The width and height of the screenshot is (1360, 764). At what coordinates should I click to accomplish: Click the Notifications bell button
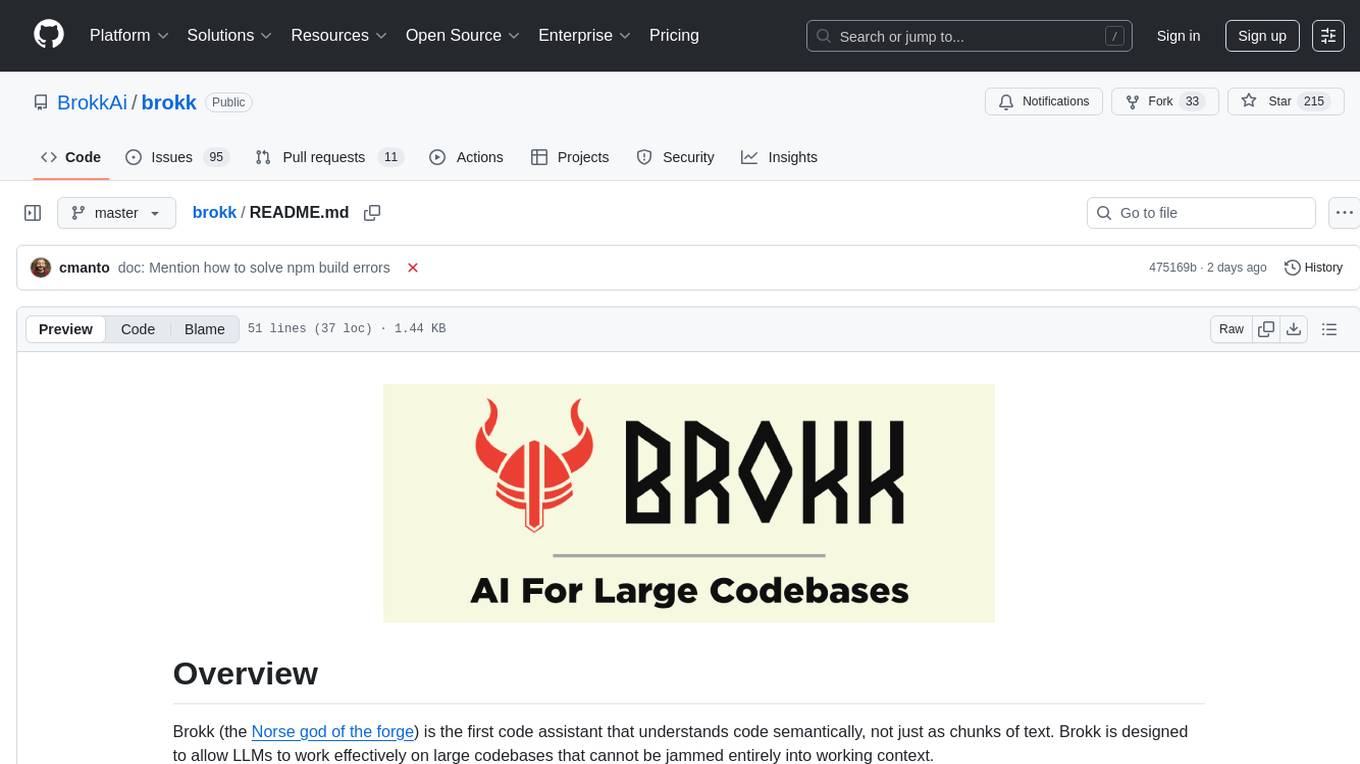pos(1044,102)
